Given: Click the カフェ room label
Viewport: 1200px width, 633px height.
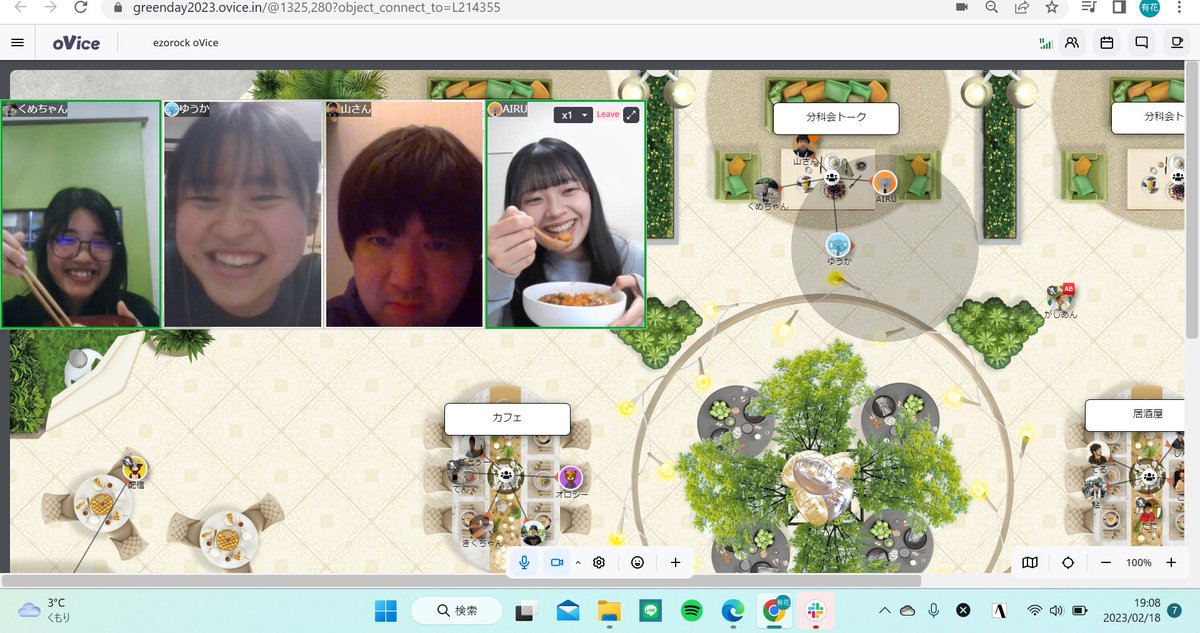Looking at the screenshot, I should pos(507,418).
